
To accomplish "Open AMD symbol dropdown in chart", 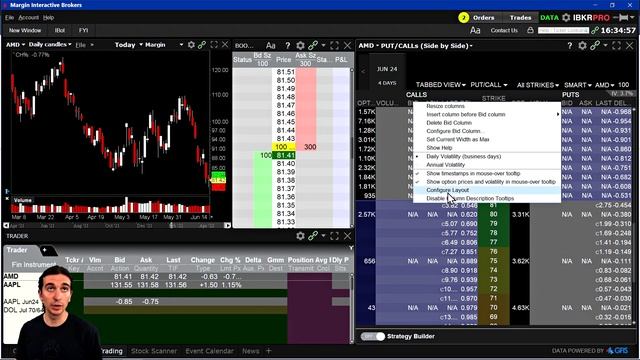I will coord(16,44).
